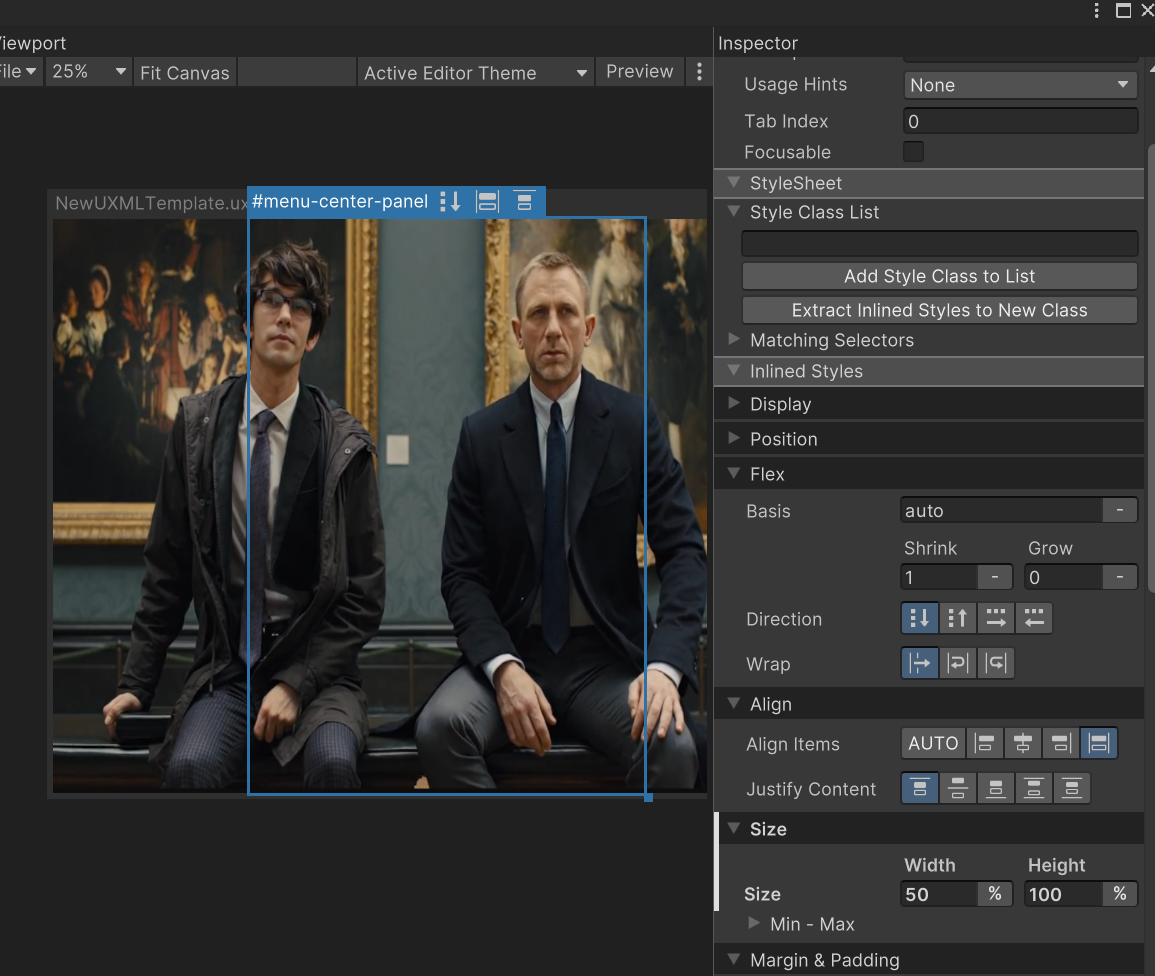Set Align Items to center

pyautogui.click(x=1022, y=743)
